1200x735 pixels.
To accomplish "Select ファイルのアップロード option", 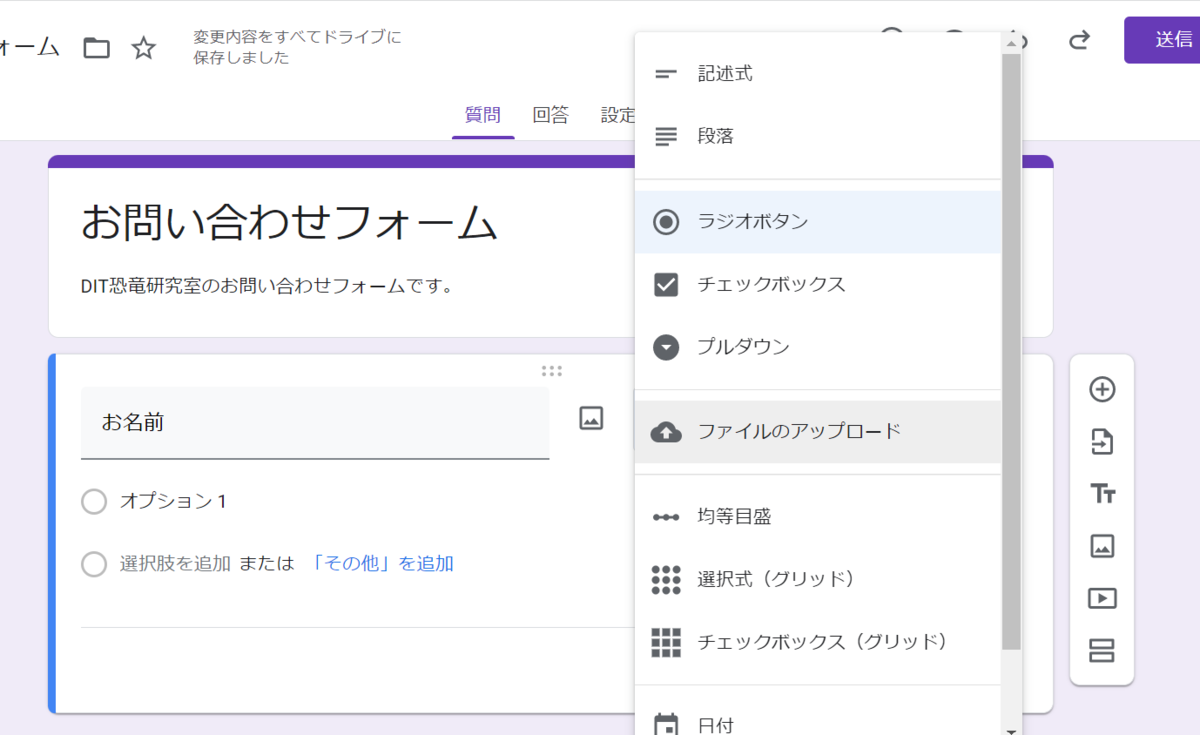I will [818, 432].
